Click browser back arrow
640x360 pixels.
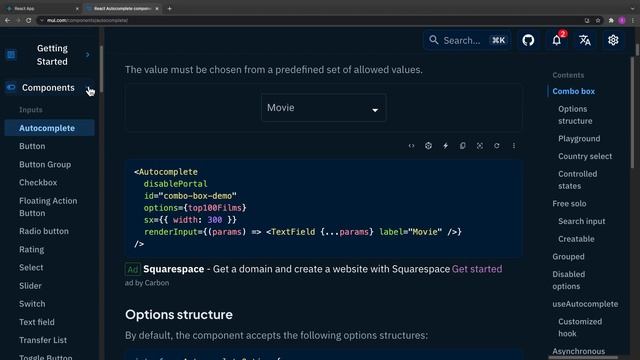pyautogui.click(x=8, y=20)
